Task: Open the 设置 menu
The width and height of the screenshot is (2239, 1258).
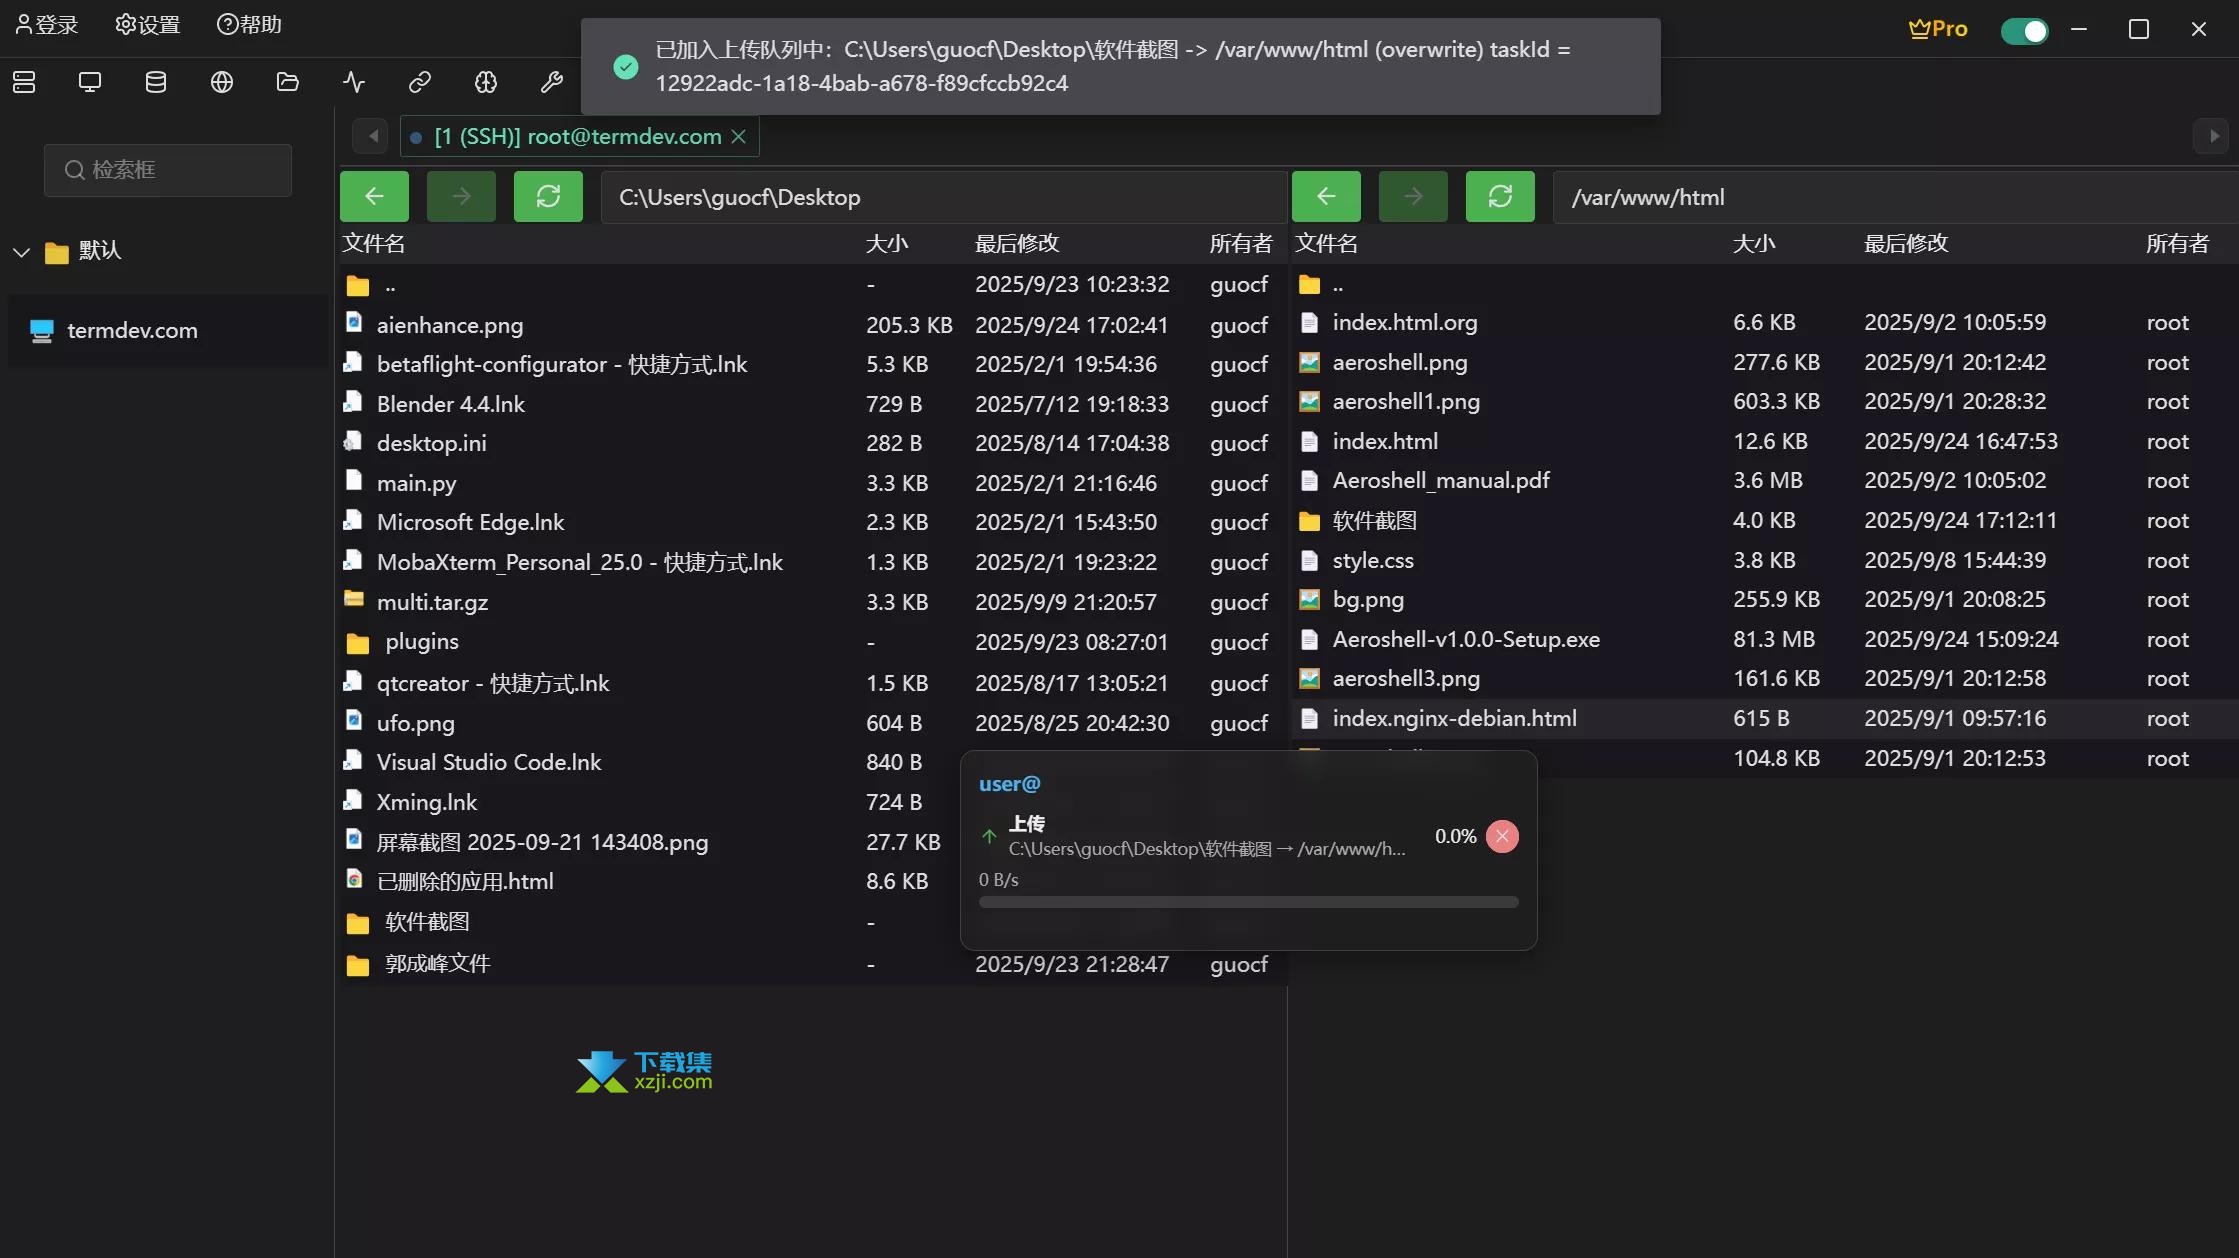Action: coord(148,25)
